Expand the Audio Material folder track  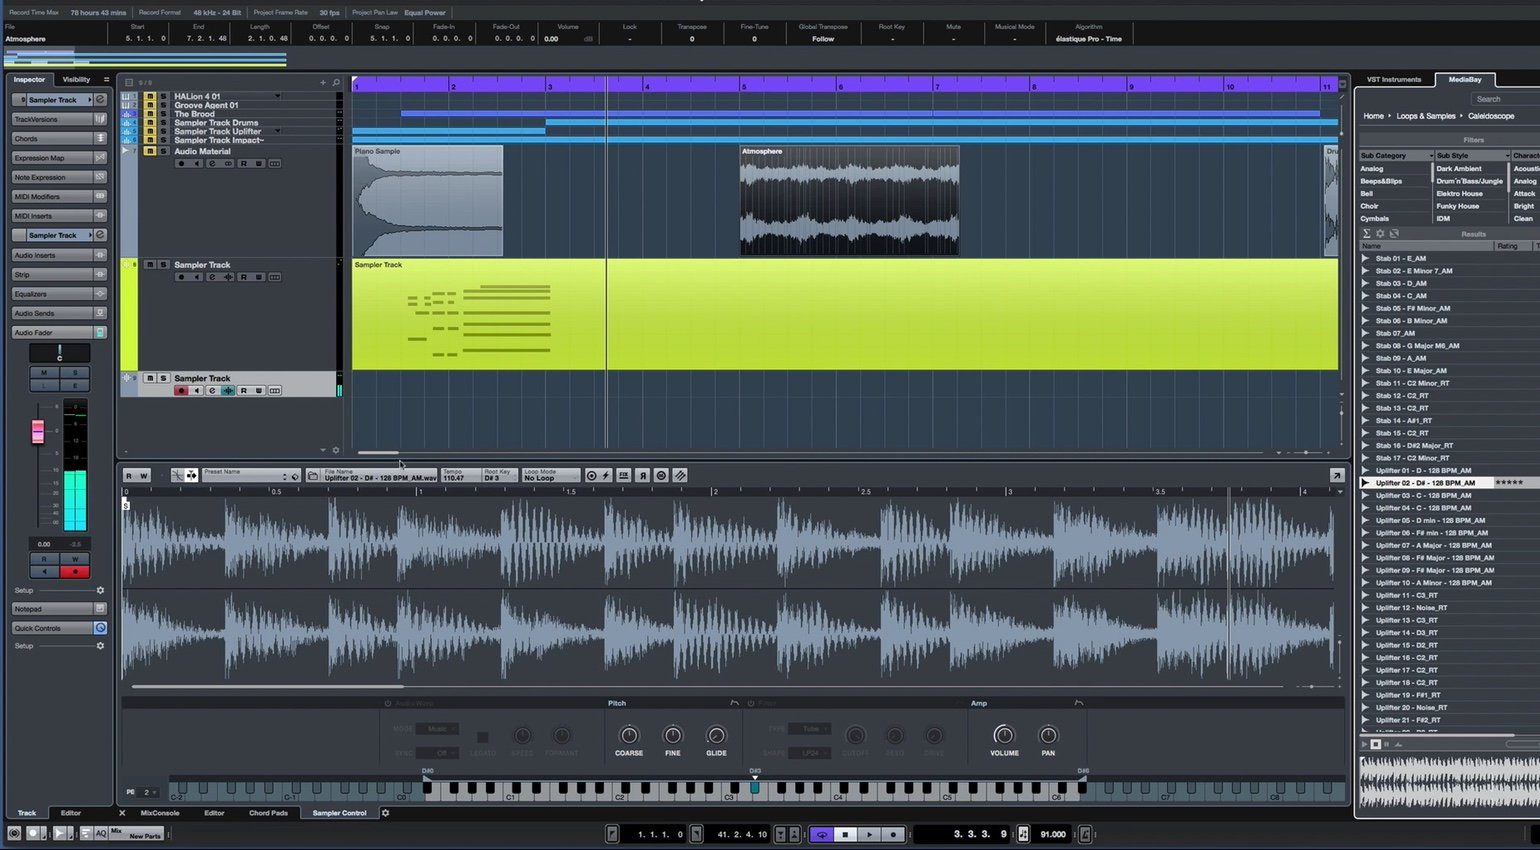(126, 151)
